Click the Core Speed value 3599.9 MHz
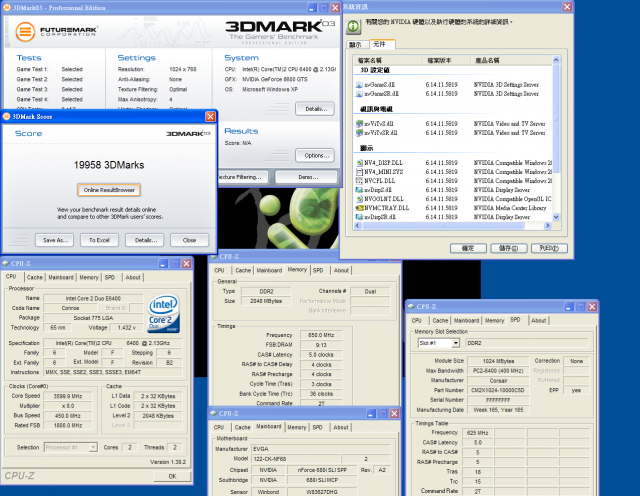 [x=68, y=396]
